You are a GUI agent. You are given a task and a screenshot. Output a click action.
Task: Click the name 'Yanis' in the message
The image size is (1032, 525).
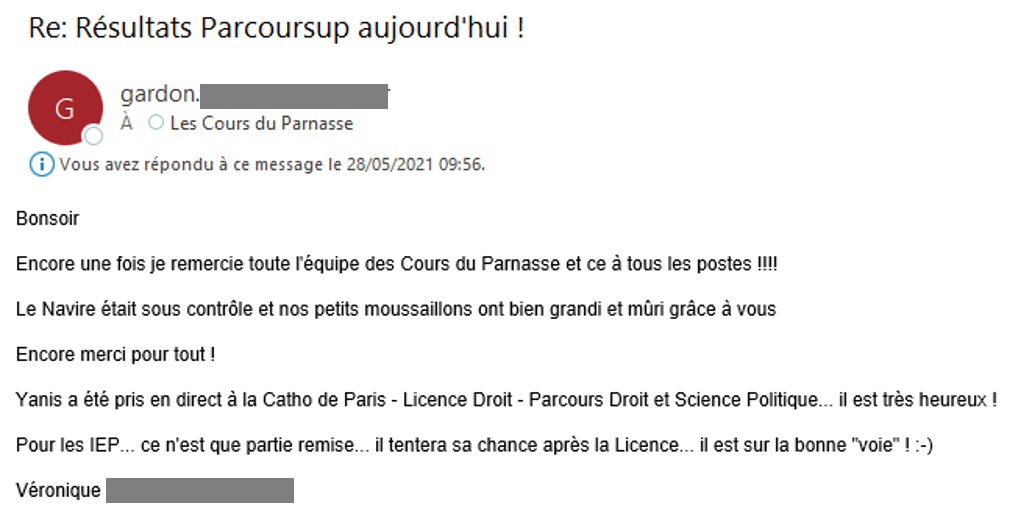click(38, 400)
